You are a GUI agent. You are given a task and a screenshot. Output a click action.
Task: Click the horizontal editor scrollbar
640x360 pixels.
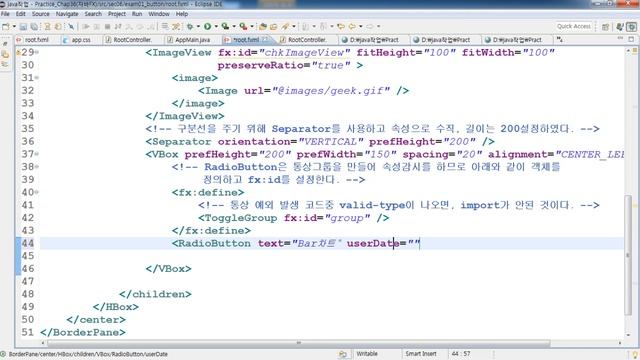298,343
